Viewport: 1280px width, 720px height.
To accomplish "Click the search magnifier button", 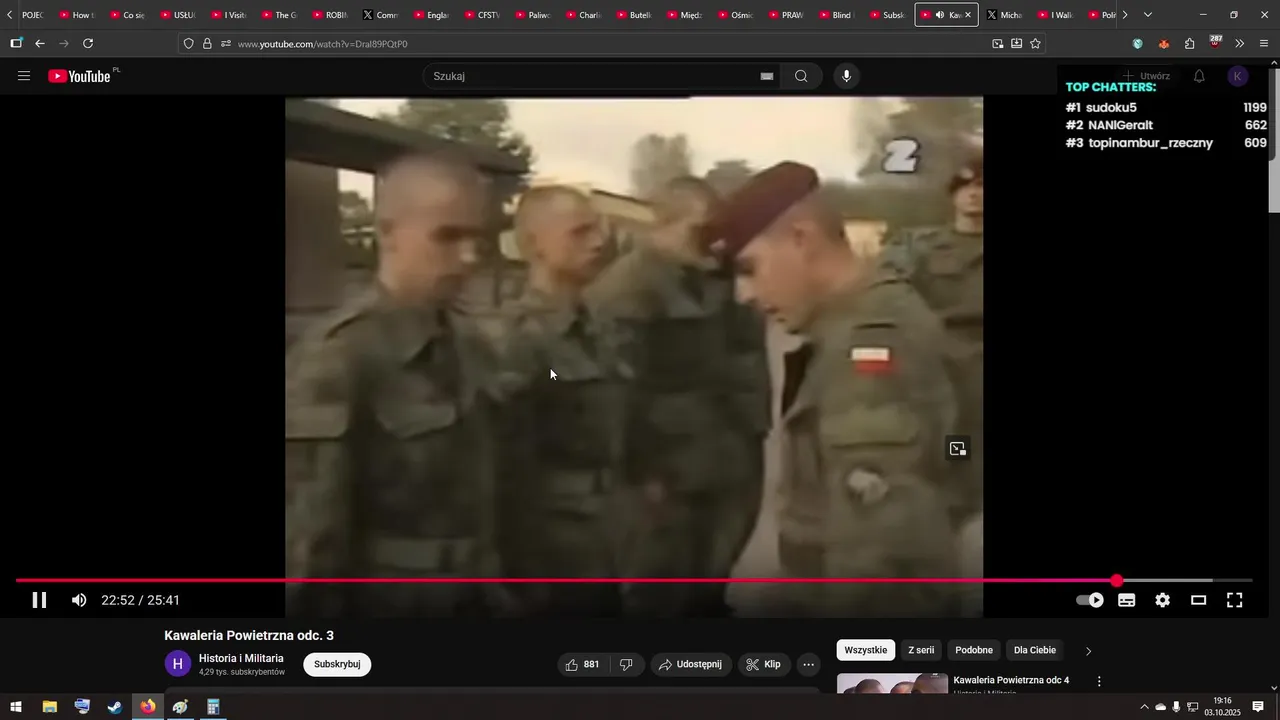I will [801, 76].
